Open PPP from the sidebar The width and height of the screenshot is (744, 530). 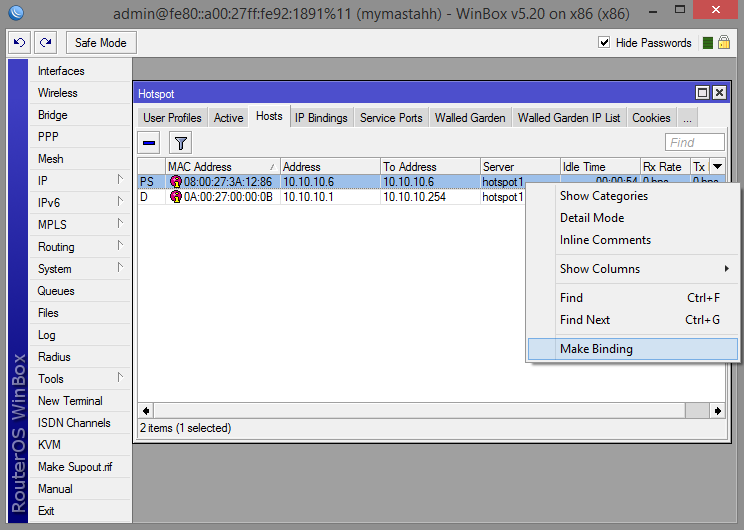click(80, 137)
